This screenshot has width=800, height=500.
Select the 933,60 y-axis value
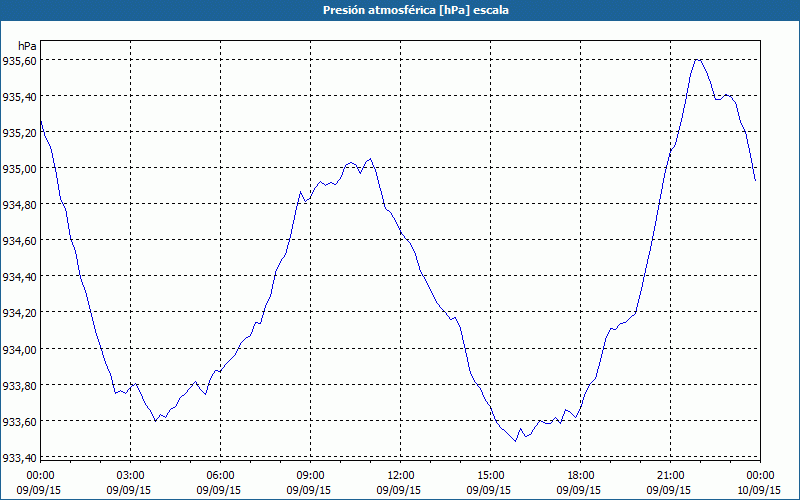19,421
